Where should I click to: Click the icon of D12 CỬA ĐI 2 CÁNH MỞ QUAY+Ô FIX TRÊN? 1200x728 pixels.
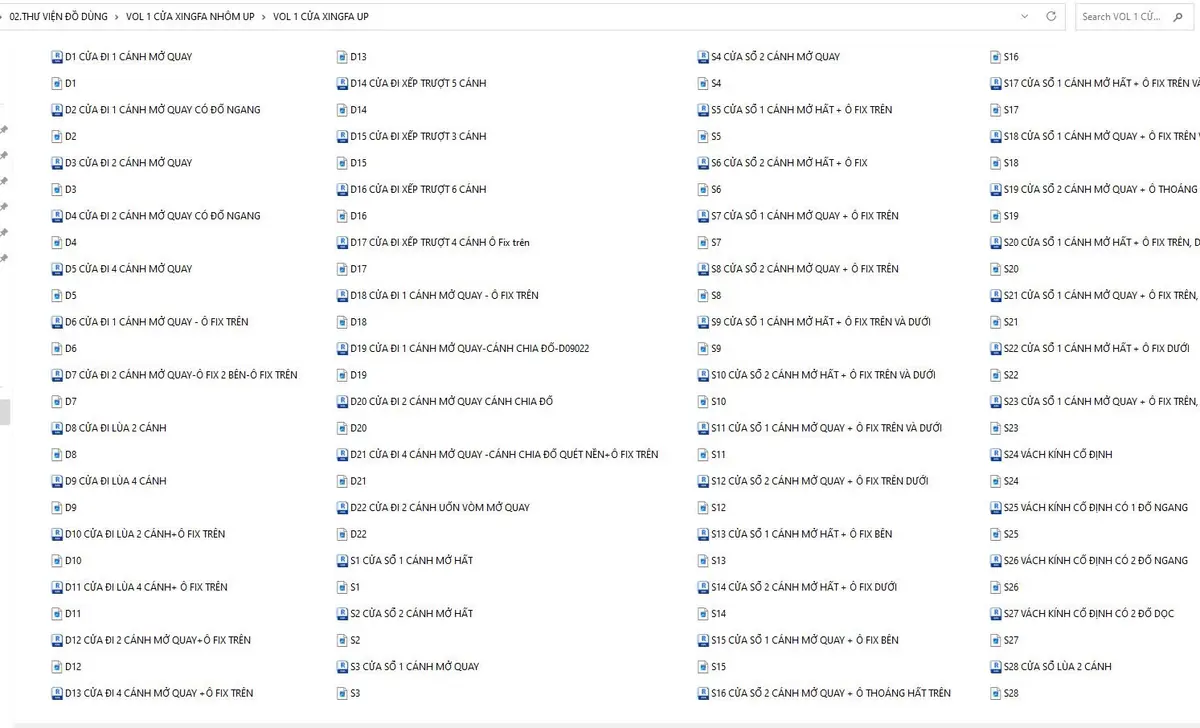pyautogui.click(x=57, y=640)
